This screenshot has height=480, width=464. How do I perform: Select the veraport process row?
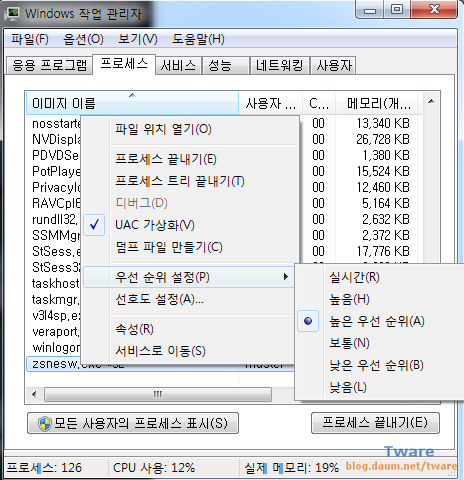click(x=56, y=331)
